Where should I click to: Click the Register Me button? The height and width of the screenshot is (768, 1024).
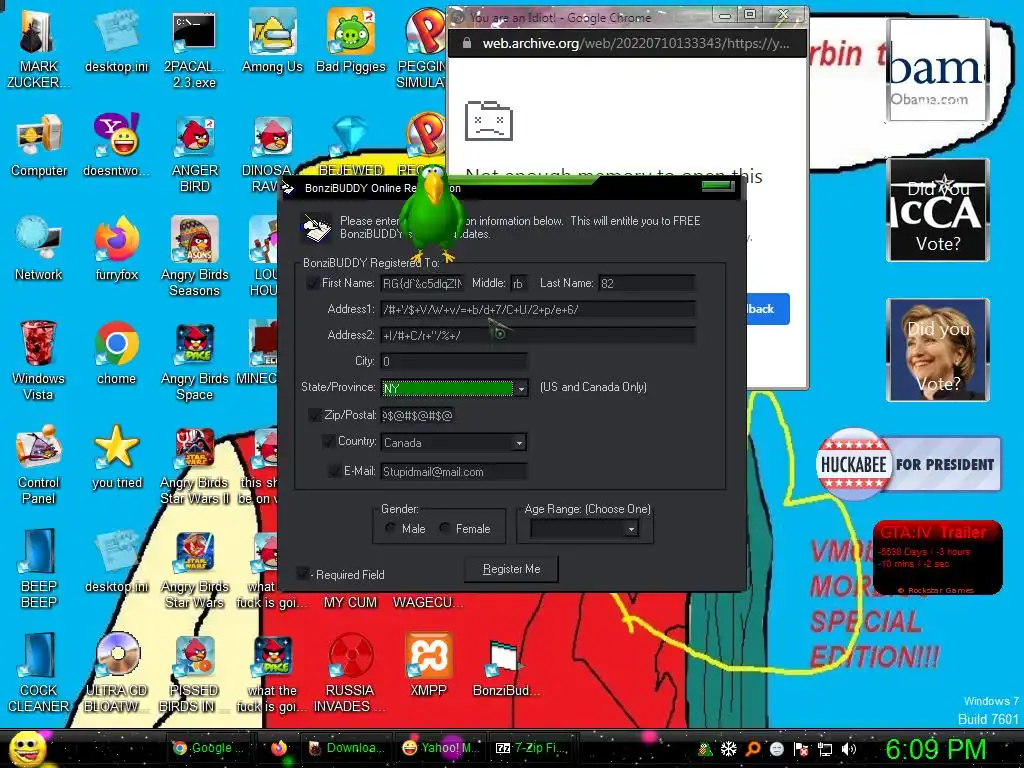[x=511, y=569]
